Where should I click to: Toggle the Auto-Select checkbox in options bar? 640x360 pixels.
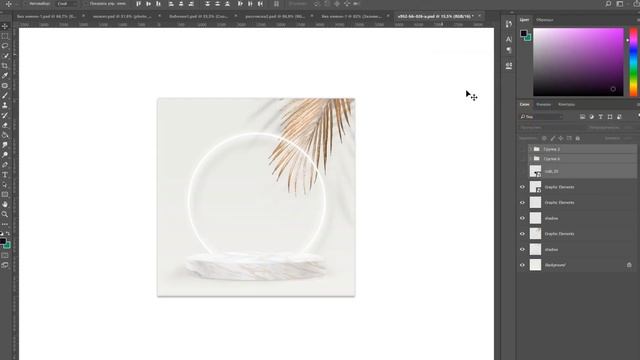26,4
